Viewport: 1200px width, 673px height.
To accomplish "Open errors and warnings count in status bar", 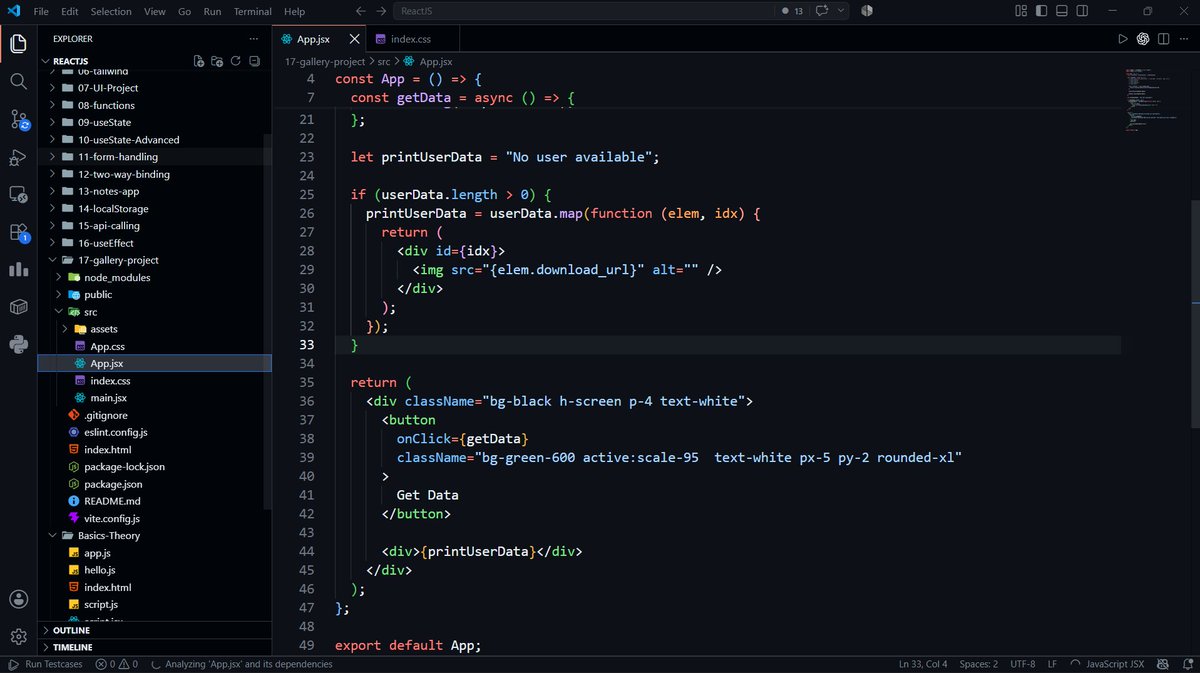I will [x=115, y=664].
